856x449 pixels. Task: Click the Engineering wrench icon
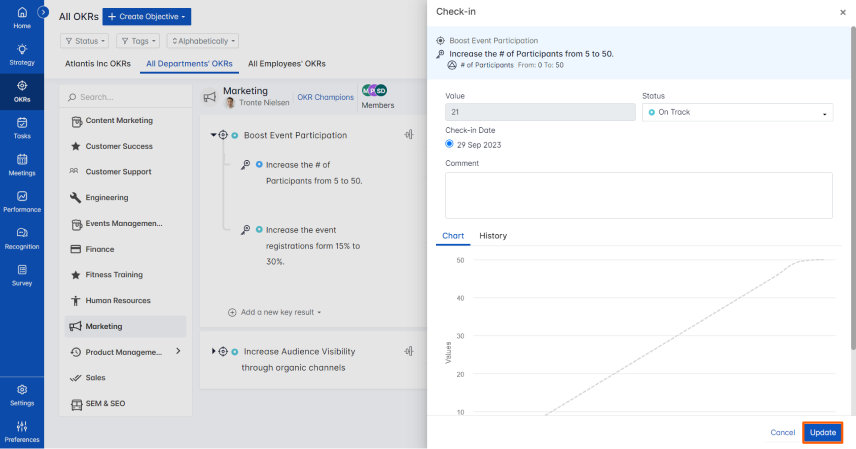75,197
